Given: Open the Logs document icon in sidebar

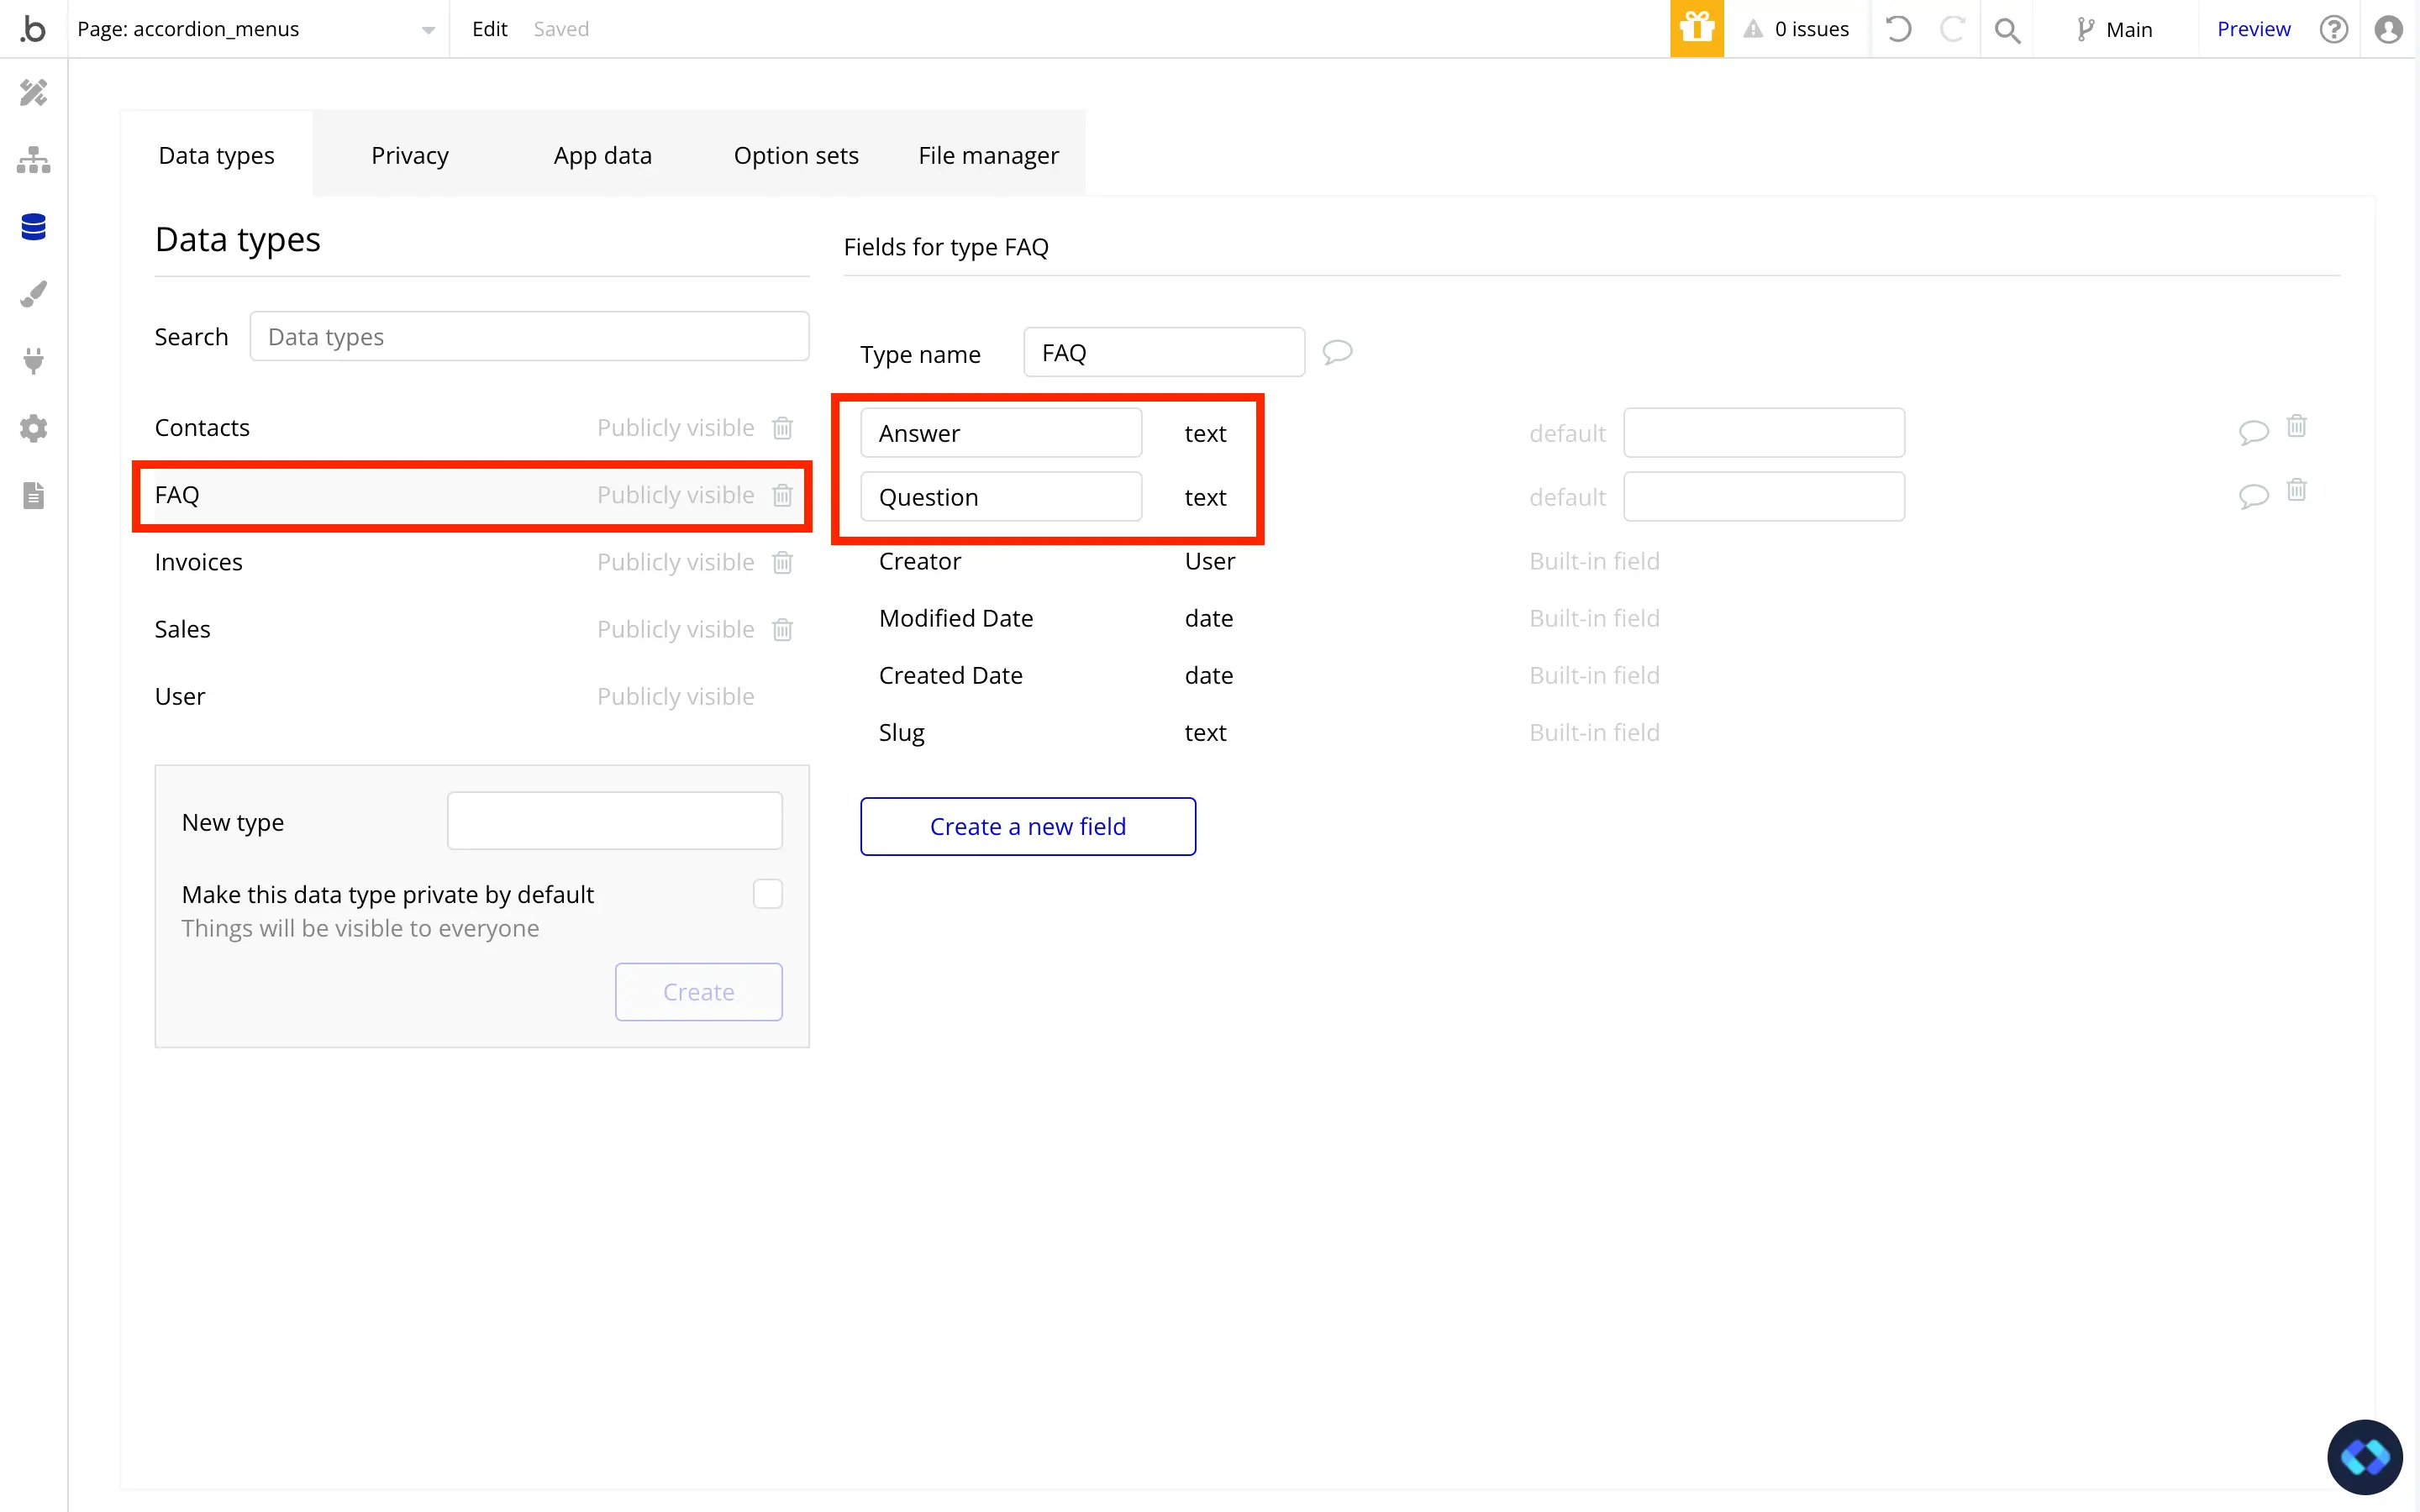Looking at the screenshot, I should pos(33,495).
